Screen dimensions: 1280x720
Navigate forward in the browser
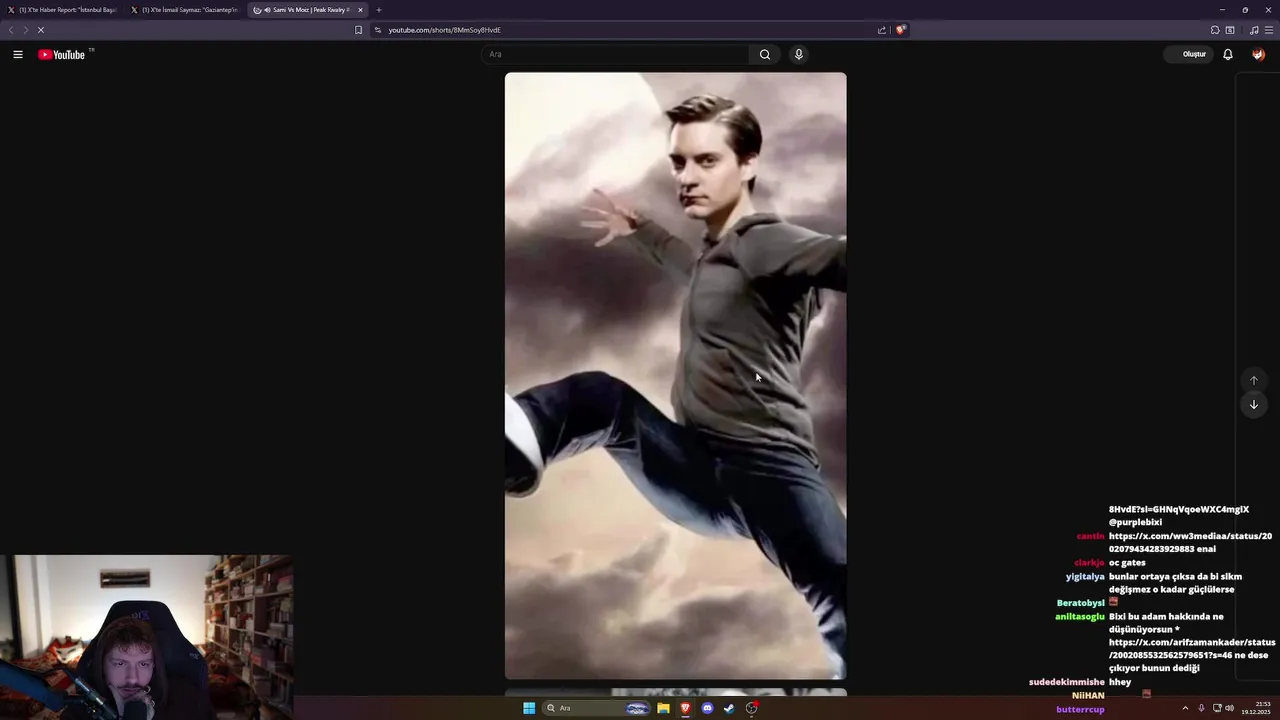25,30
